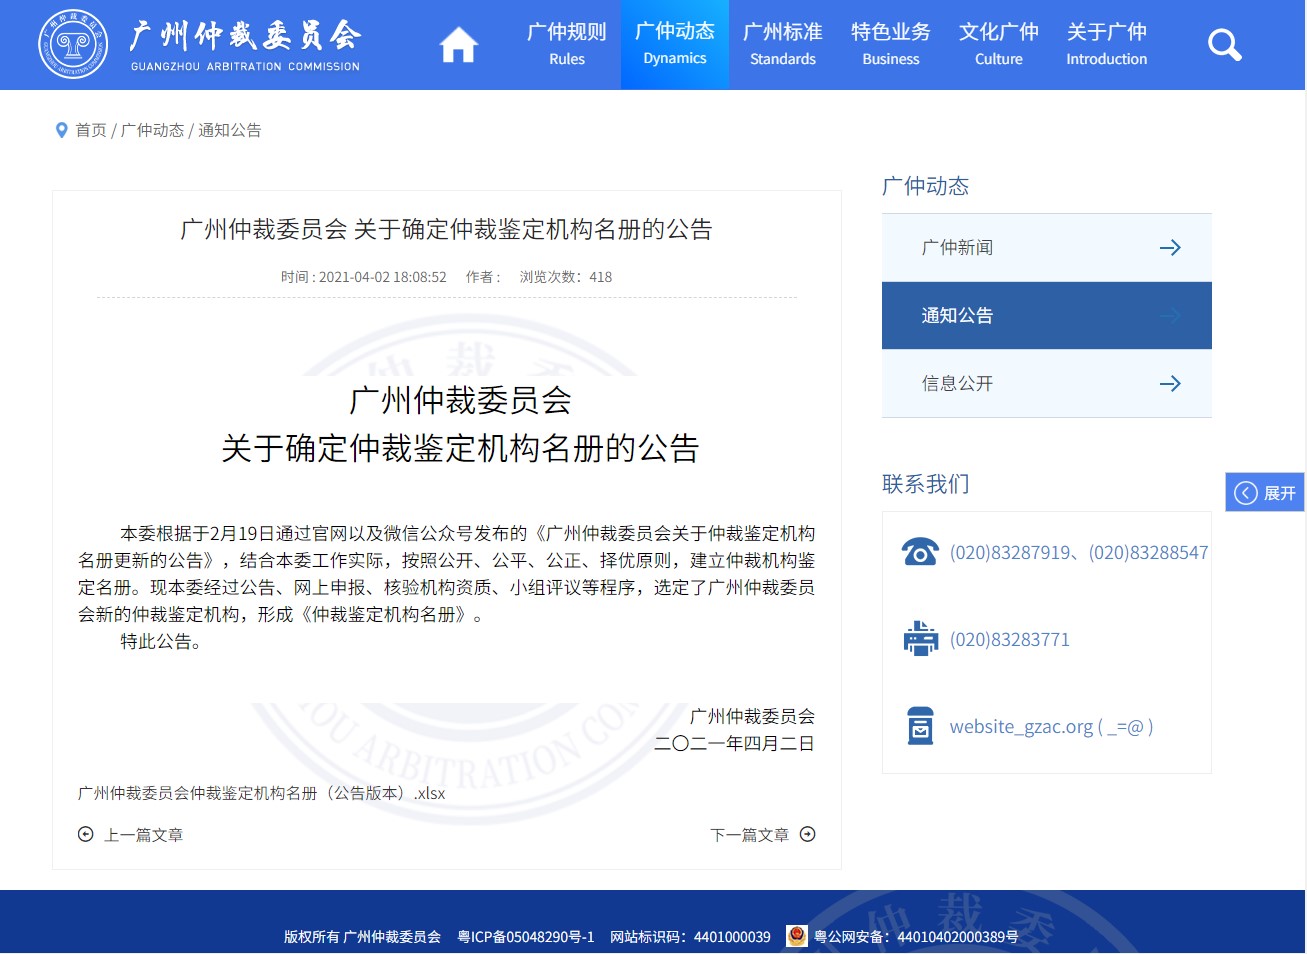
Task: Click the location pin icon in breadcrumb
Action: pos(62,130)
